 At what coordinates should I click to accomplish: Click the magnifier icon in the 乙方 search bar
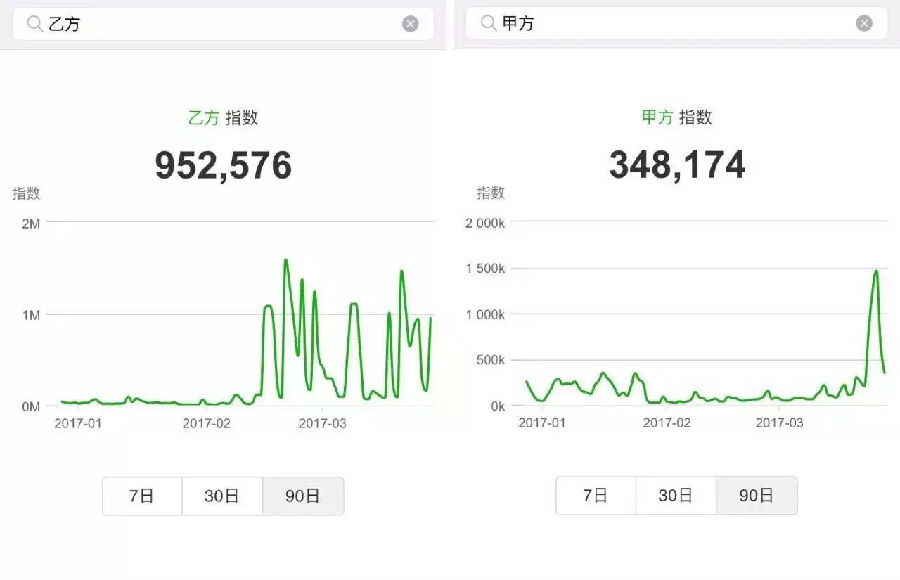tap(36, 23)
